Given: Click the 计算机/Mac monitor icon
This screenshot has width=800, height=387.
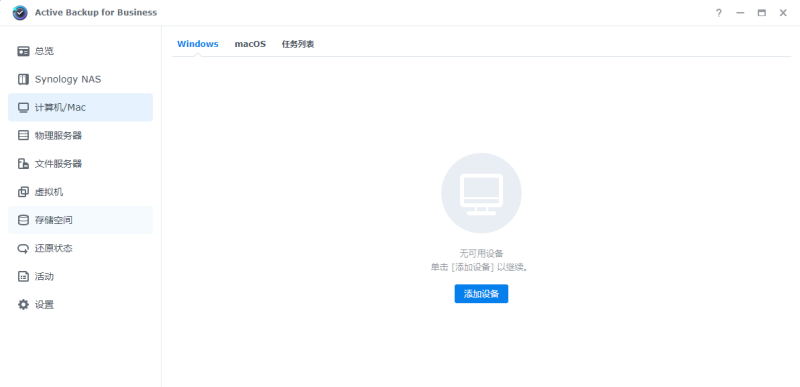Looking at the screenshot, I should tap(23, 108).
